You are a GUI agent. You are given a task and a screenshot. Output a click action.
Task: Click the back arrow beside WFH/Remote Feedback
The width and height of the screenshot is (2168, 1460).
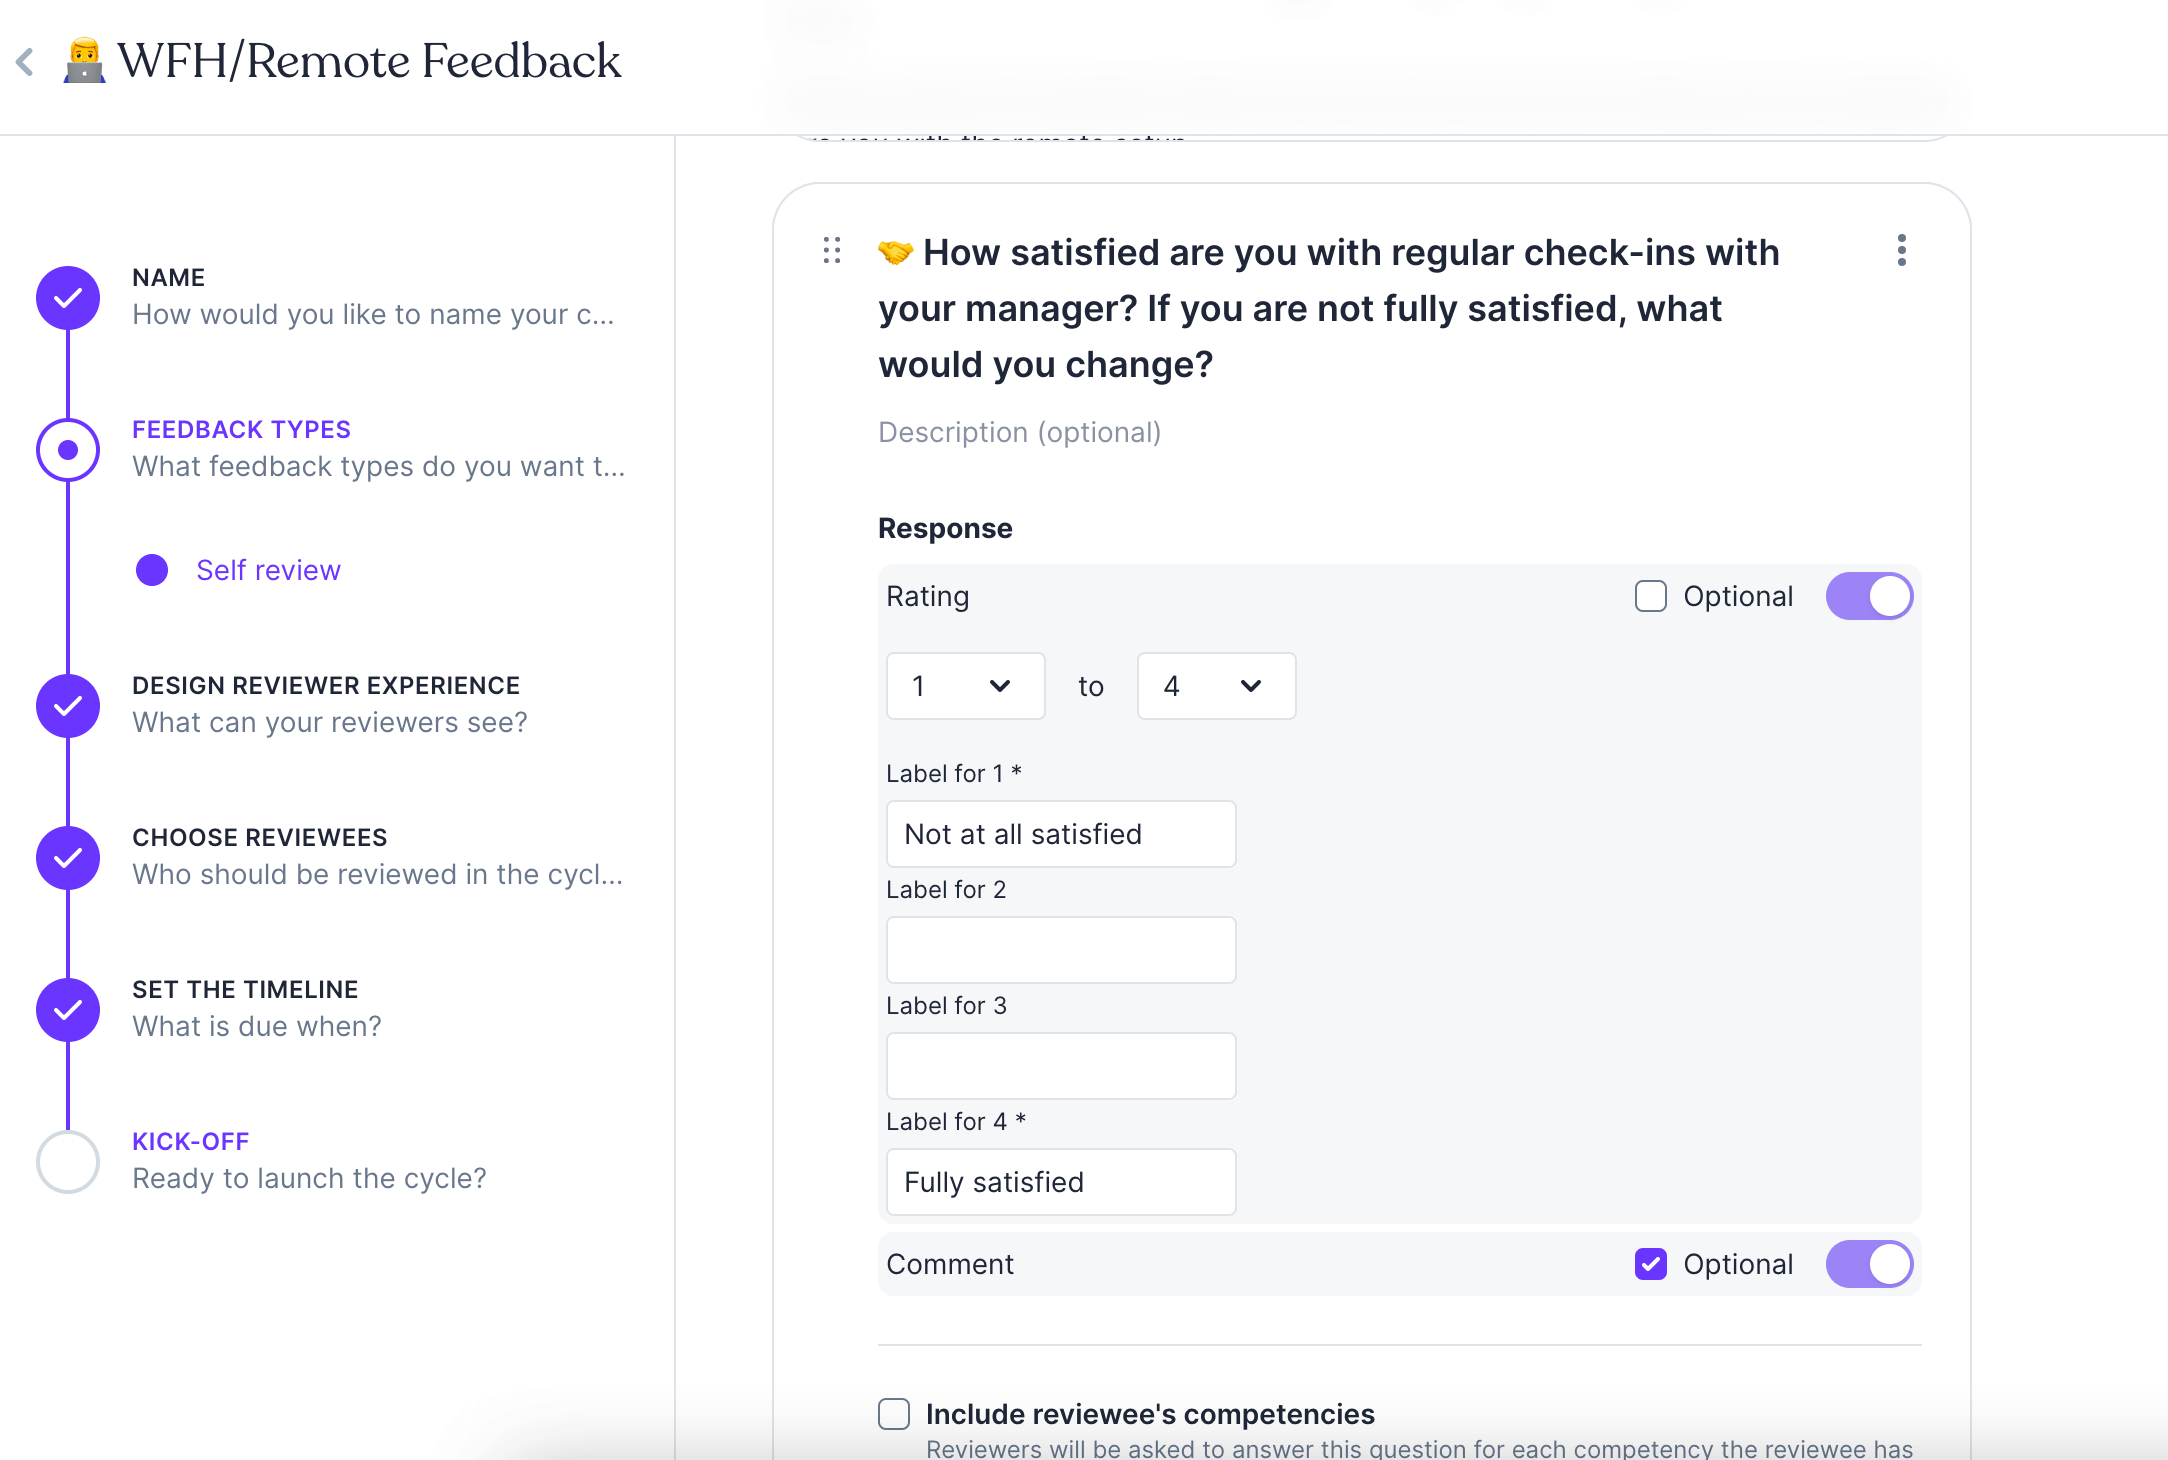pyautogui.click(x=26, y=62)
